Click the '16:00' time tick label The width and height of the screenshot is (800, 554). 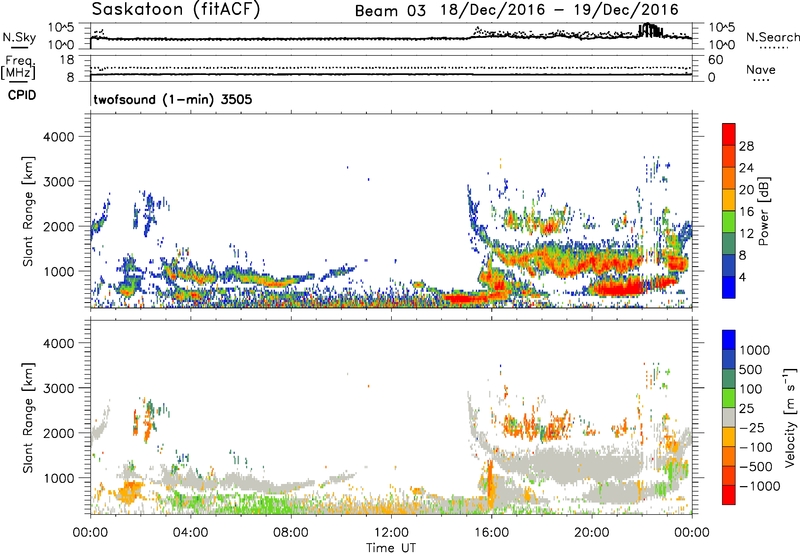tap(491, 533)
